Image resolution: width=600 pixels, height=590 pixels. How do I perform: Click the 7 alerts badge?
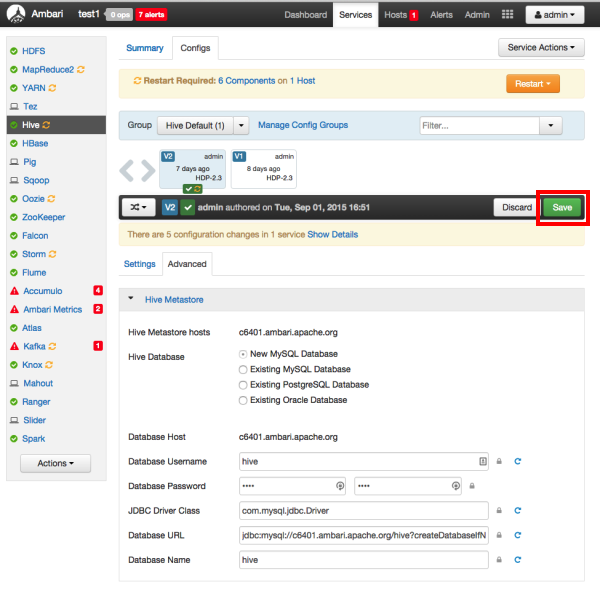coord(151,15)
